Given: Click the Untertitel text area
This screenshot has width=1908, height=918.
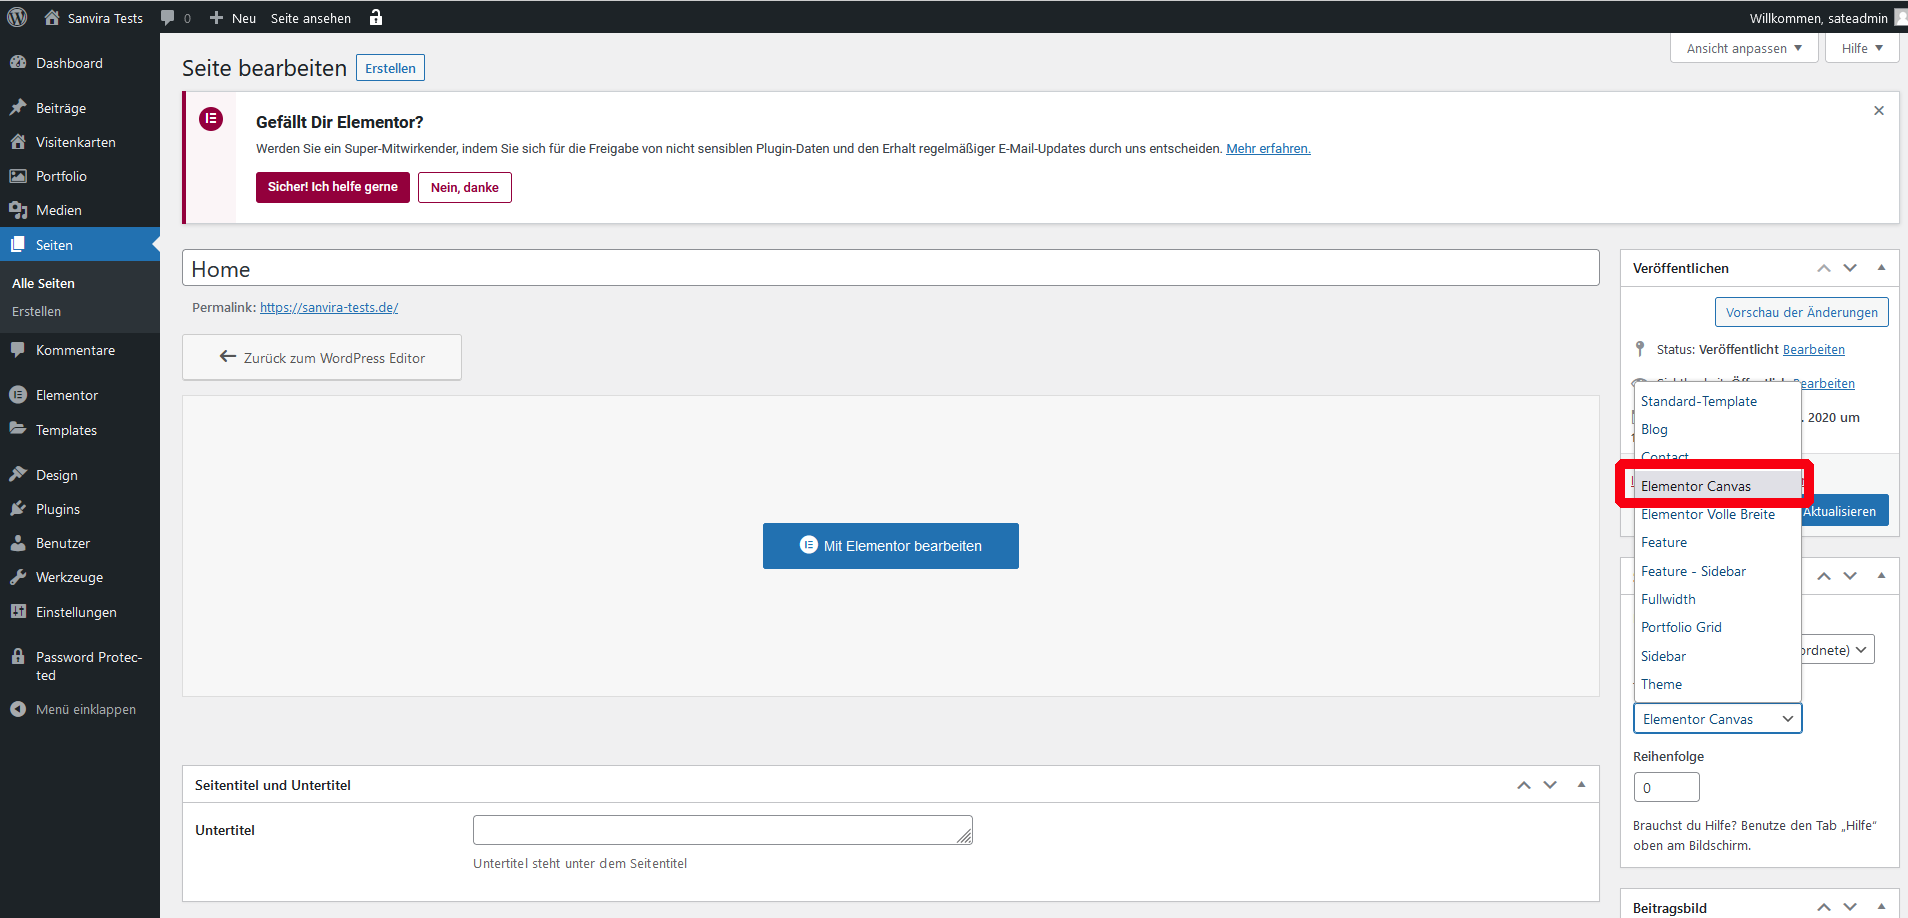Looking at the screenshot, I should [x=722, y=830].
